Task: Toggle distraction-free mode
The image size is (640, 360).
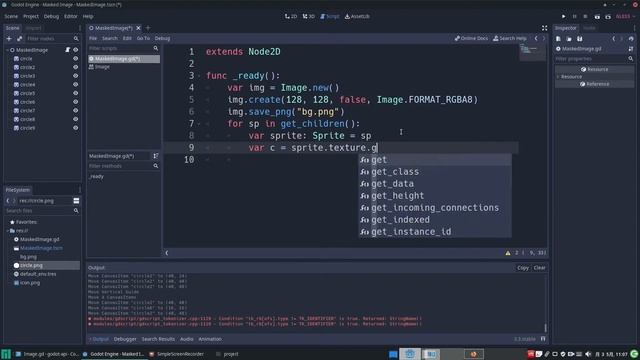Action: pos(544,28)
